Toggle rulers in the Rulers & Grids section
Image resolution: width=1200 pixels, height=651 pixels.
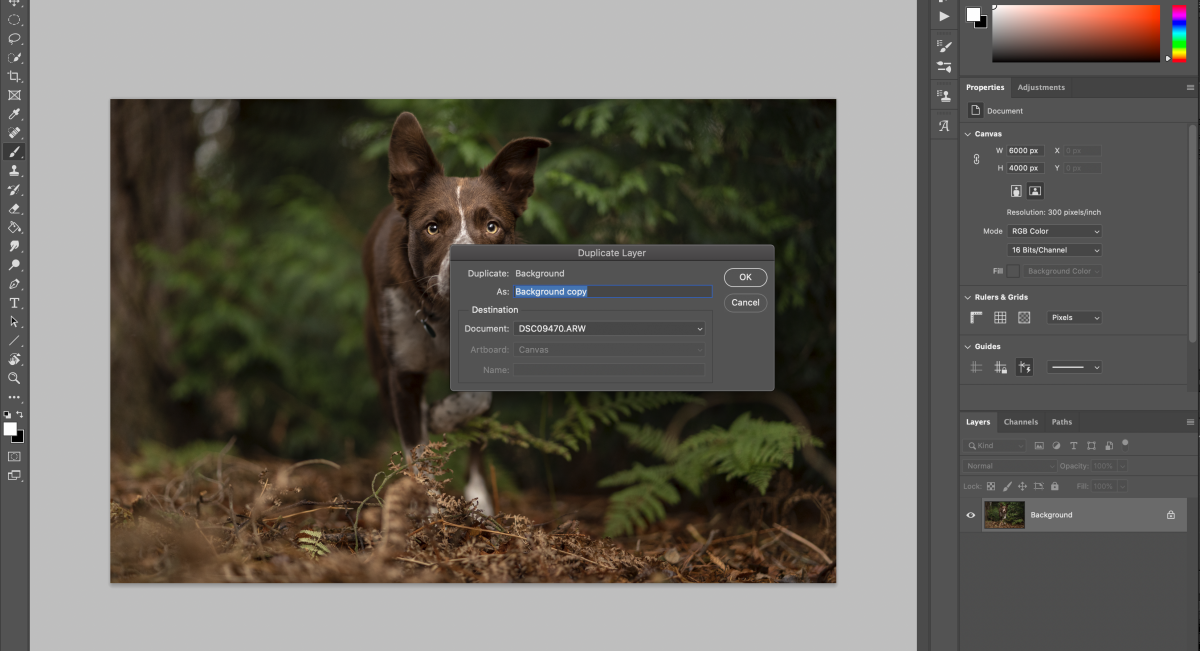975,317
